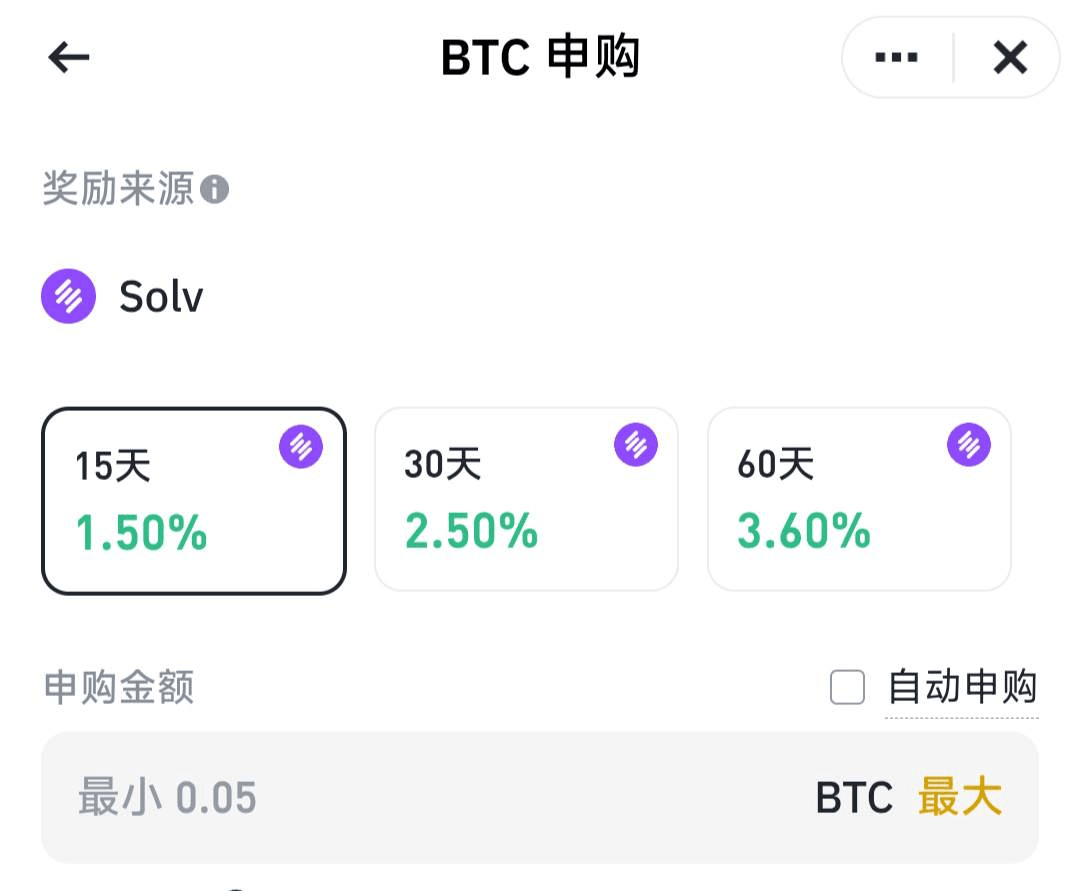Tap the Solv reward source name
Image resolution: width=1080 pixels, height=891 pixels.
[x=161, y=297]
